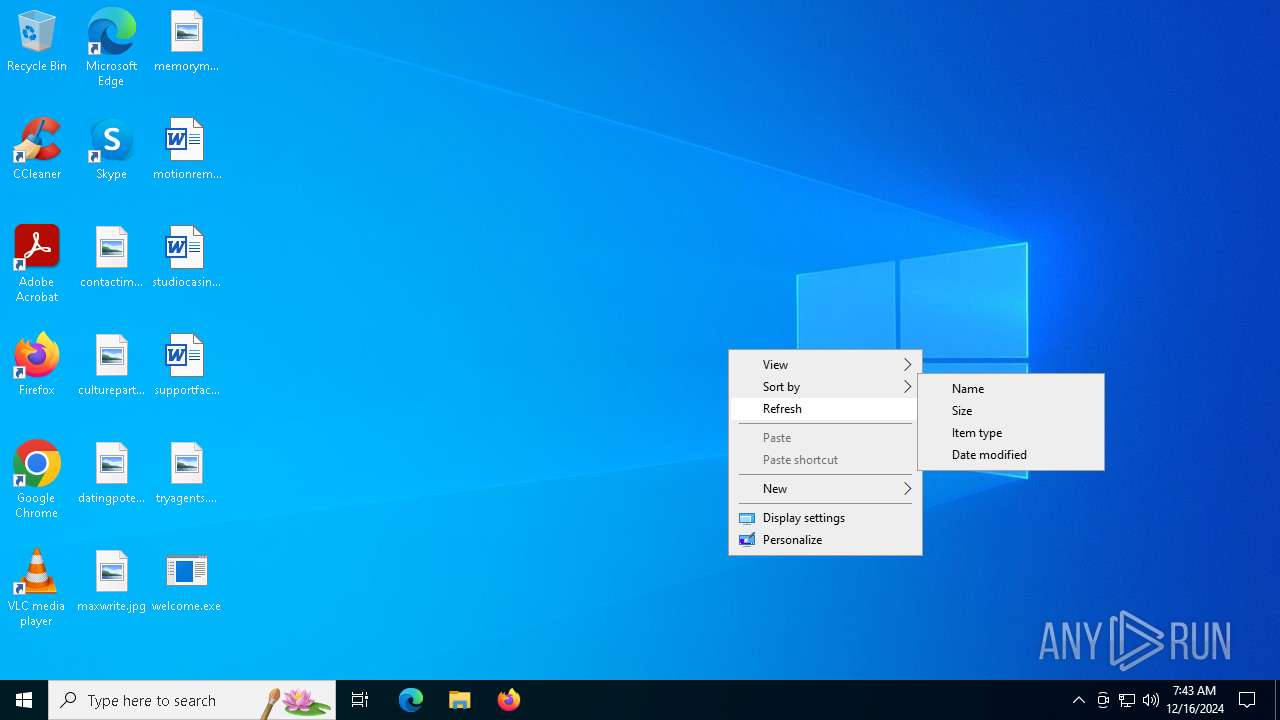1280x720 pixels.
Task: Expand the Sort by submenu
Action: (x=825, y=387)
